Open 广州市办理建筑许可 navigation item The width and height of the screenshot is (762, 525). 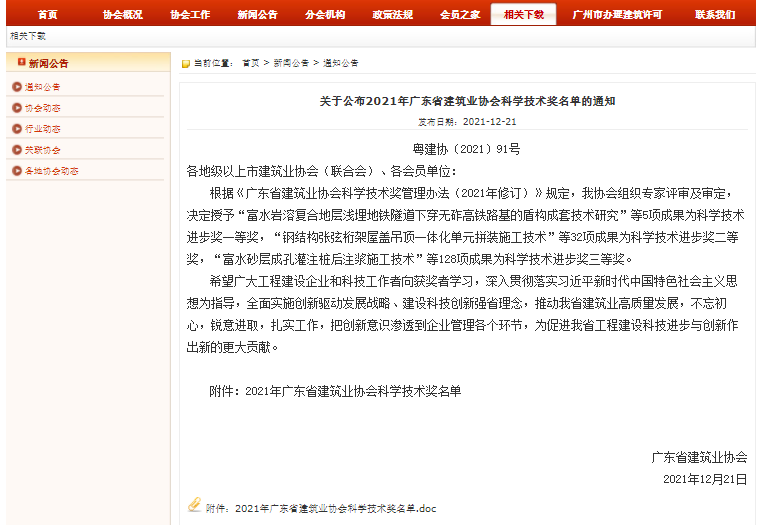[617, 15]
